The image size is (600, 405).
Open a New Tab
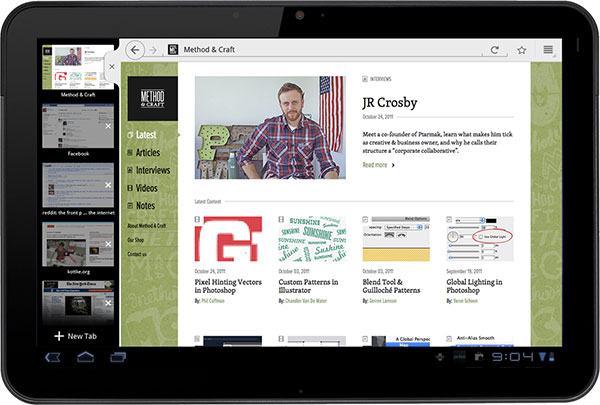(x=76, y=336)
